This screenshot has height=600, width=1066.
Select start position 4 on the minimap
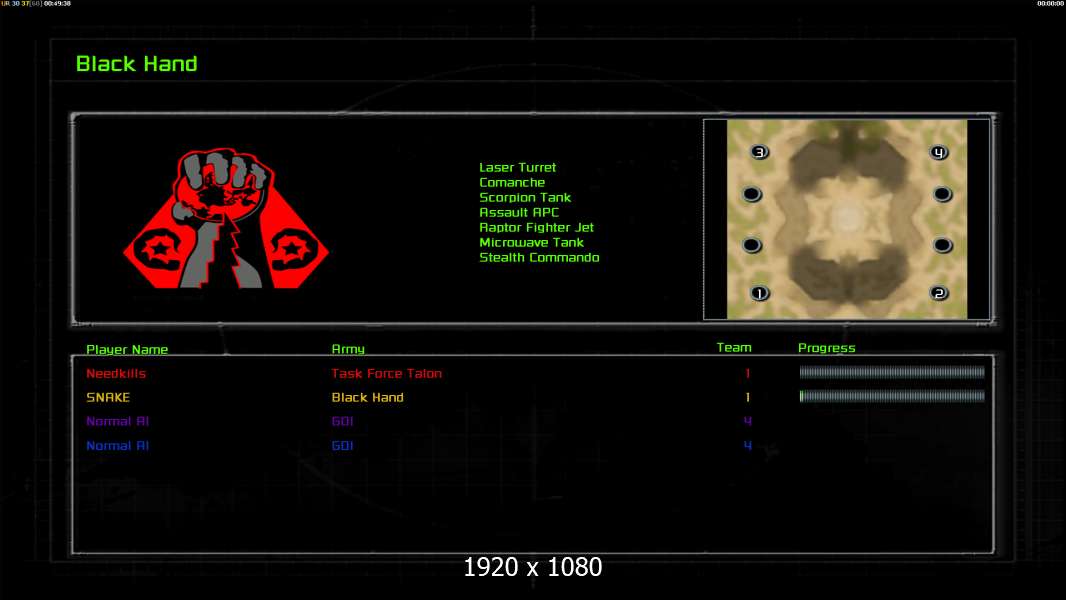(x=939, y=152)
